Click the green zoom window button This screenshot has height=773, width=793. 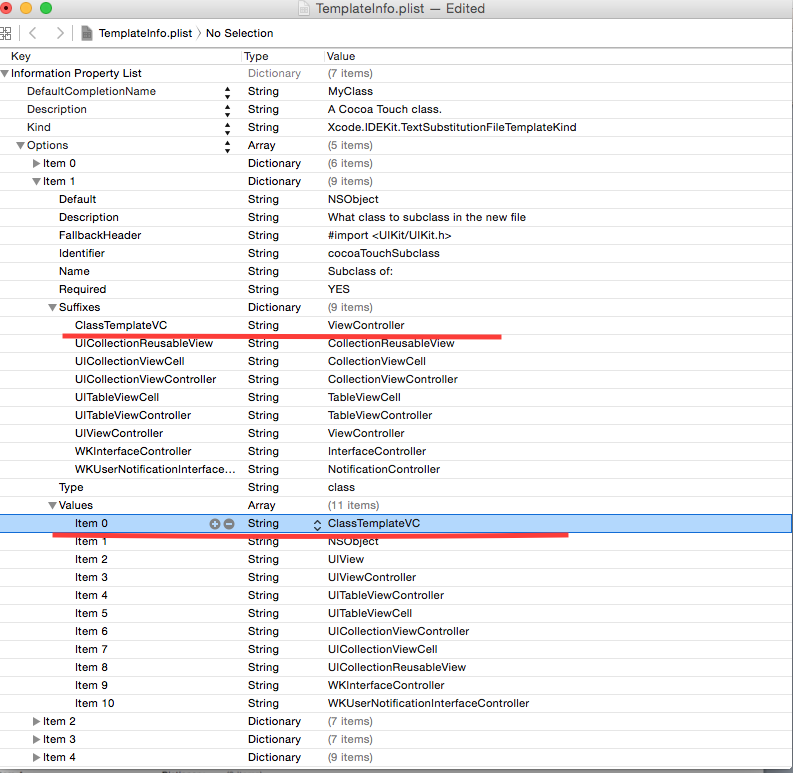pos(46,8)
